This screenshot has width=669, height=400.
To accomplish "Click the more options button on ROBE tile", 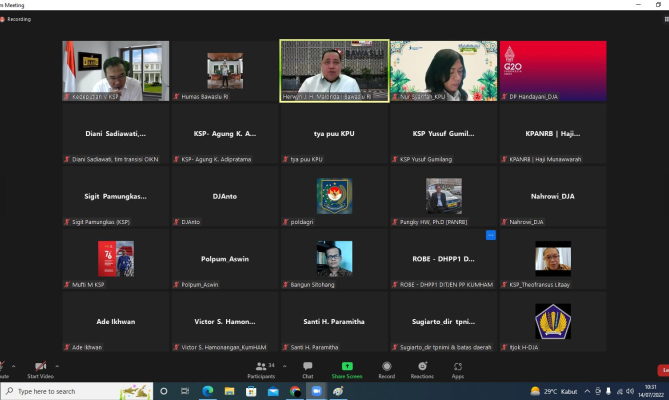I will [x=491, y=235].
